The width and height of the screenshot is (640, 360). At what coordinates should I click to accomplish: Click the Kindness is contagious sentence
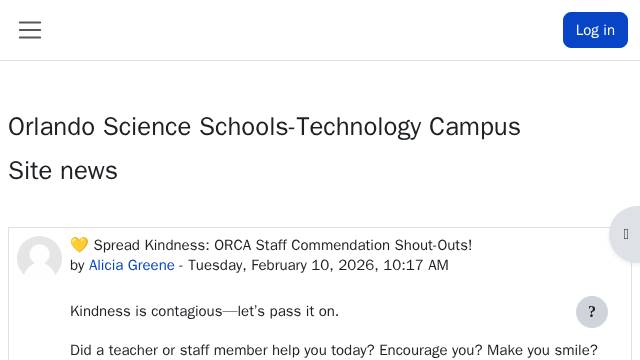204,311
